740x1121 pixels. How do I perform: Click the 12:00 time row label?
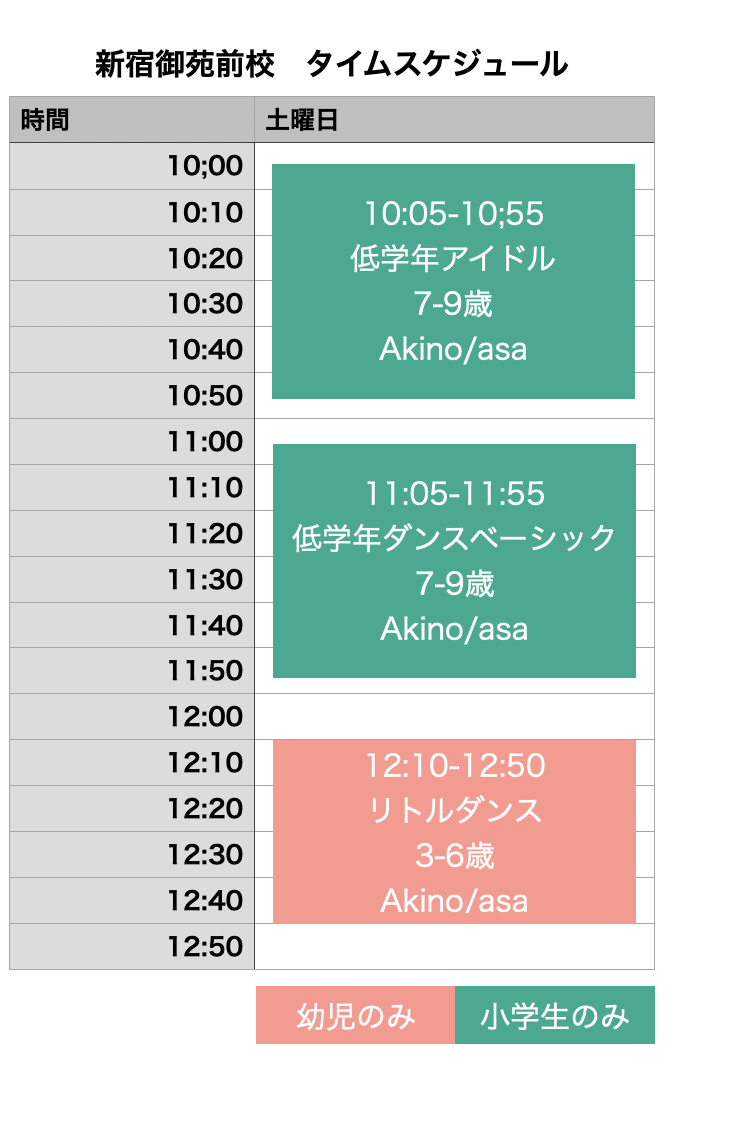(x=132, y=717)
